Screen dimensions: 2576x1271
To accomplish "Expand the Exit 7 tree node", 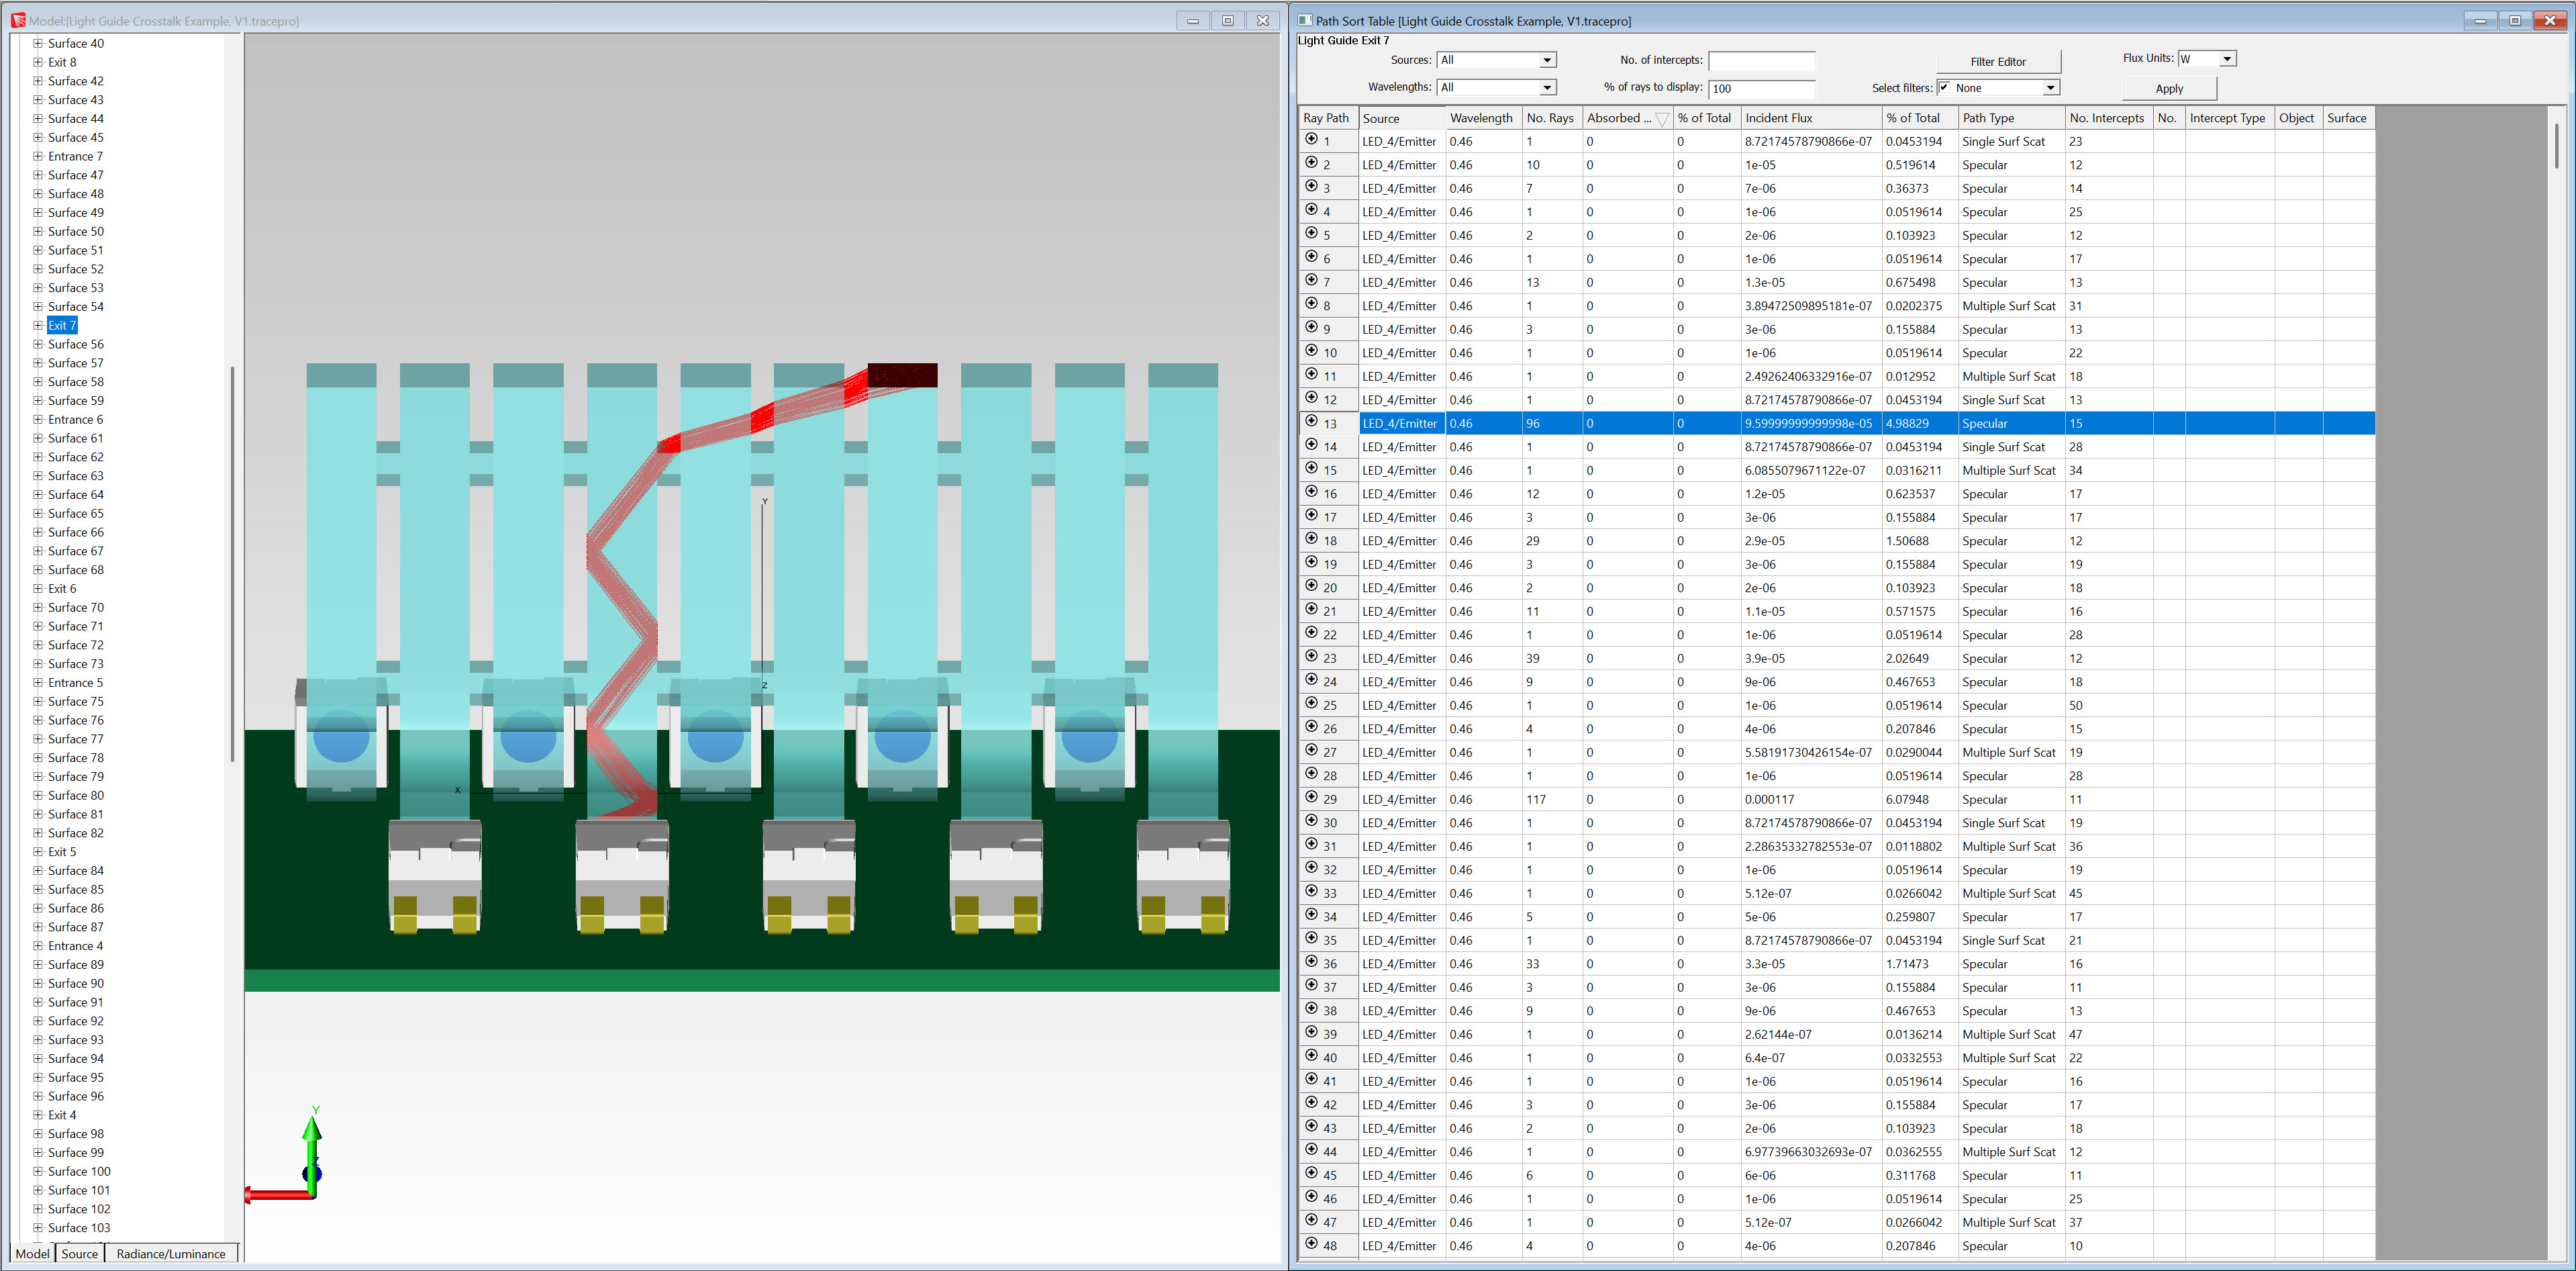I will (x=38, y=325).
